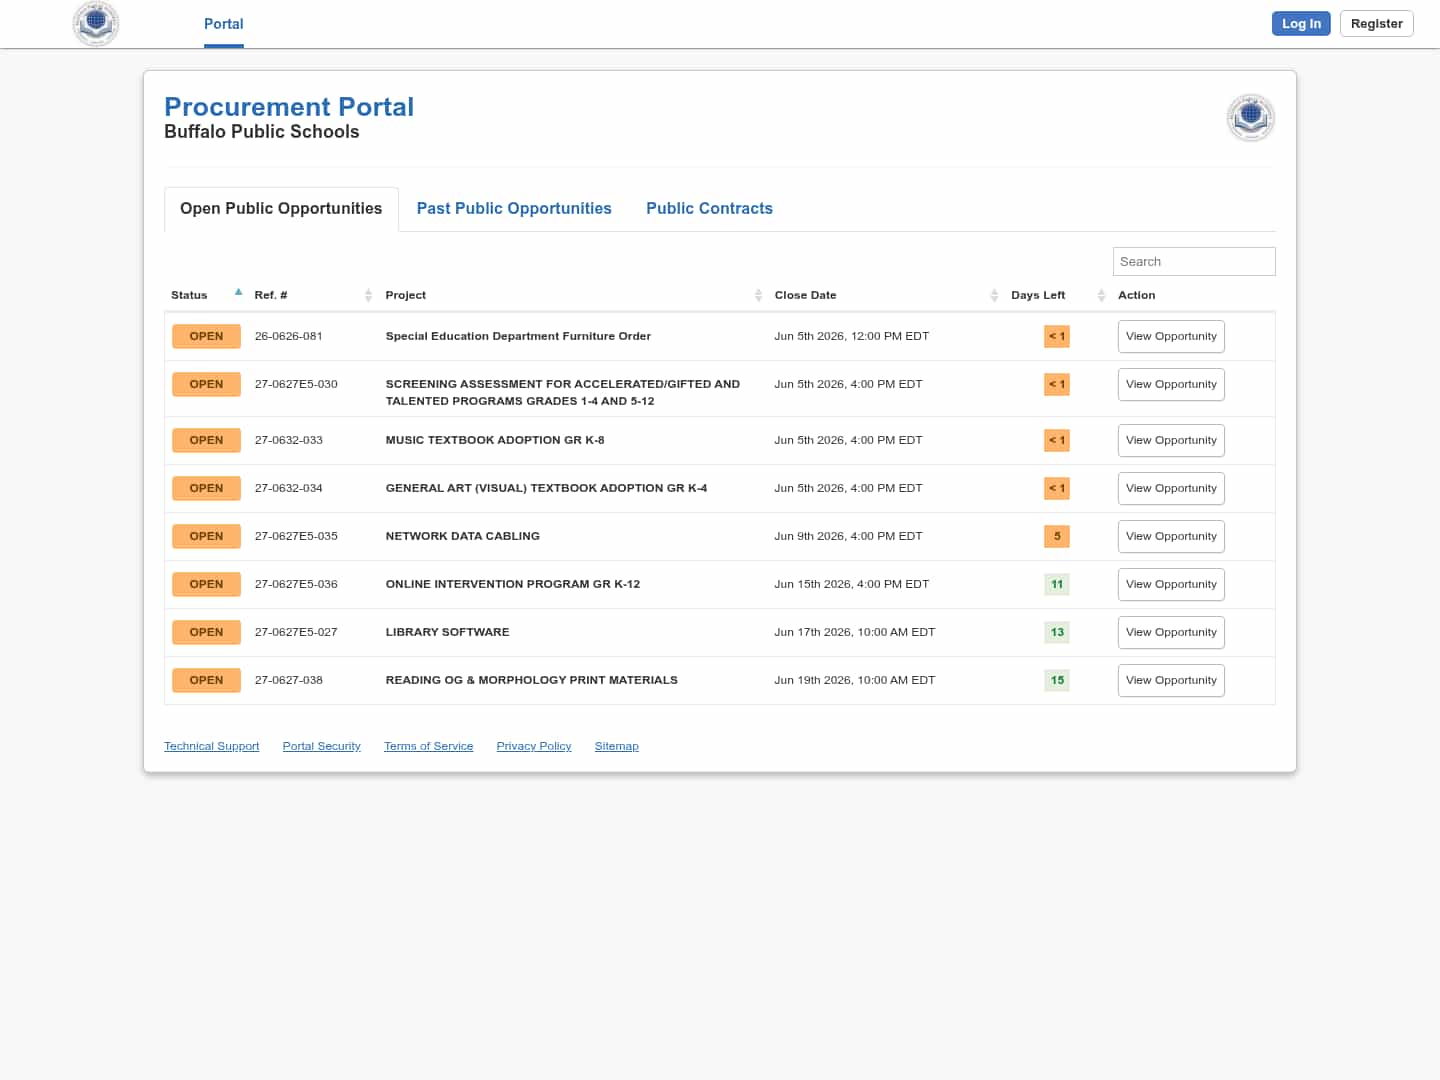This screenshot has height=1080, width=1440.
Task: Click project title ONLINE INTERVENTION PROGRAM GR K-12
Action: tap(513, 584)
